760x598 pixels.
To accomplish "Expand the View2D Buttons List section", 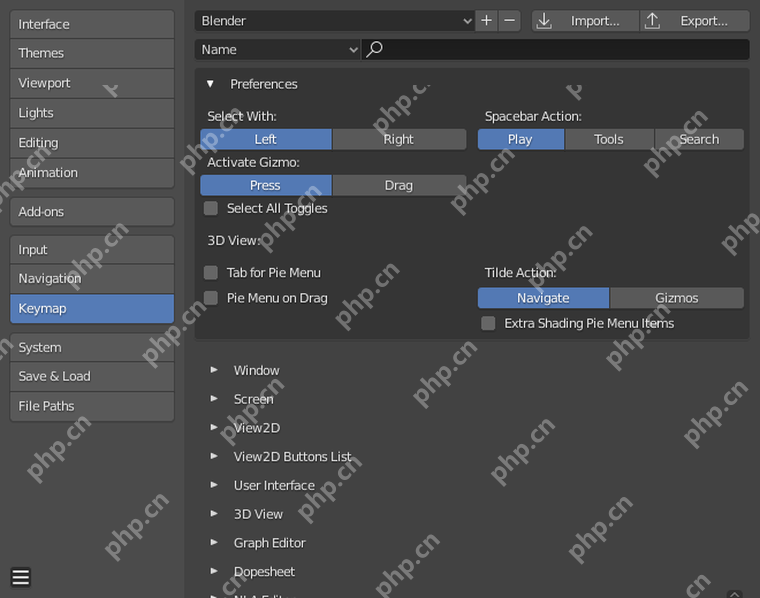I will coord(214,456).
